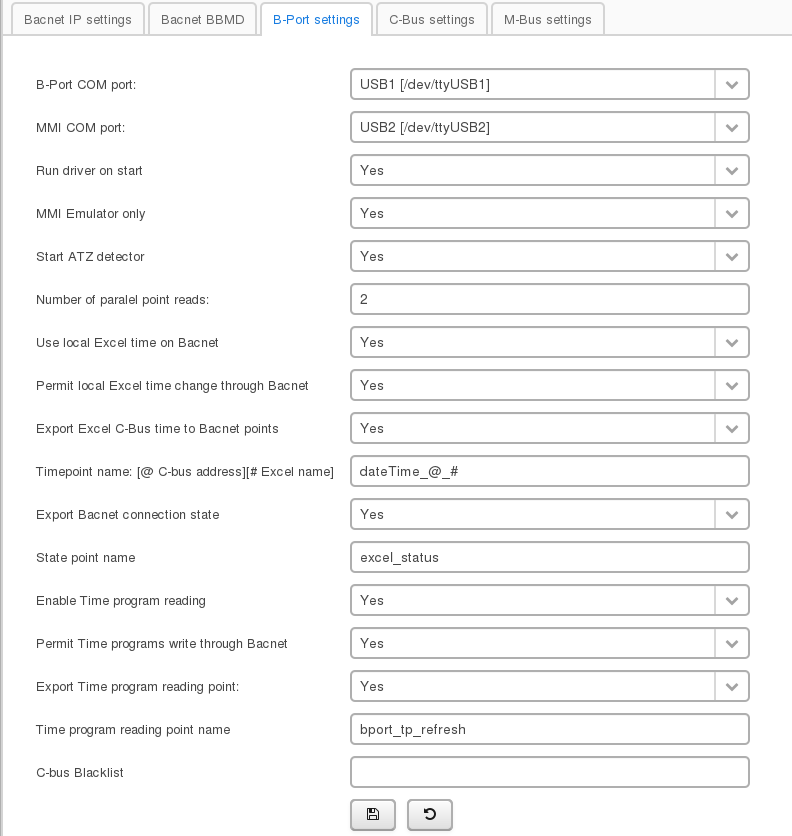Focus the State point name field
Viewport: 792px width, 836px height.
click(x=549, y=558)
